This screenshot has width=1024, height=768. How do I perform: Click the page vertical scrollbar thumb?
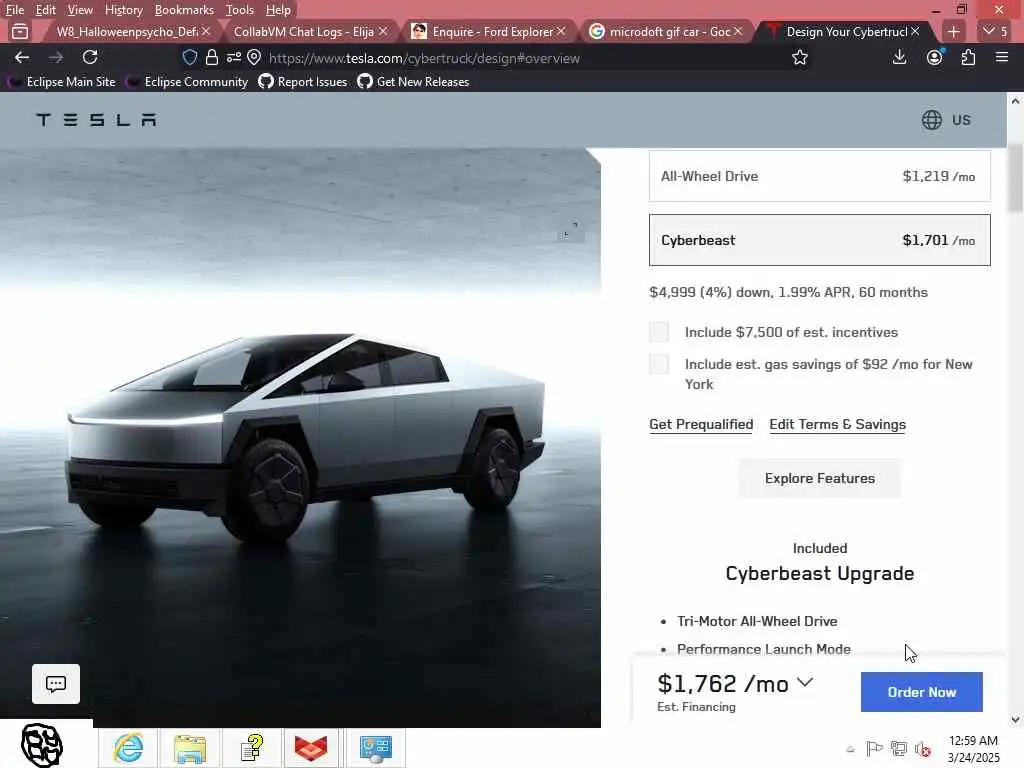[x=1015, y=178]
